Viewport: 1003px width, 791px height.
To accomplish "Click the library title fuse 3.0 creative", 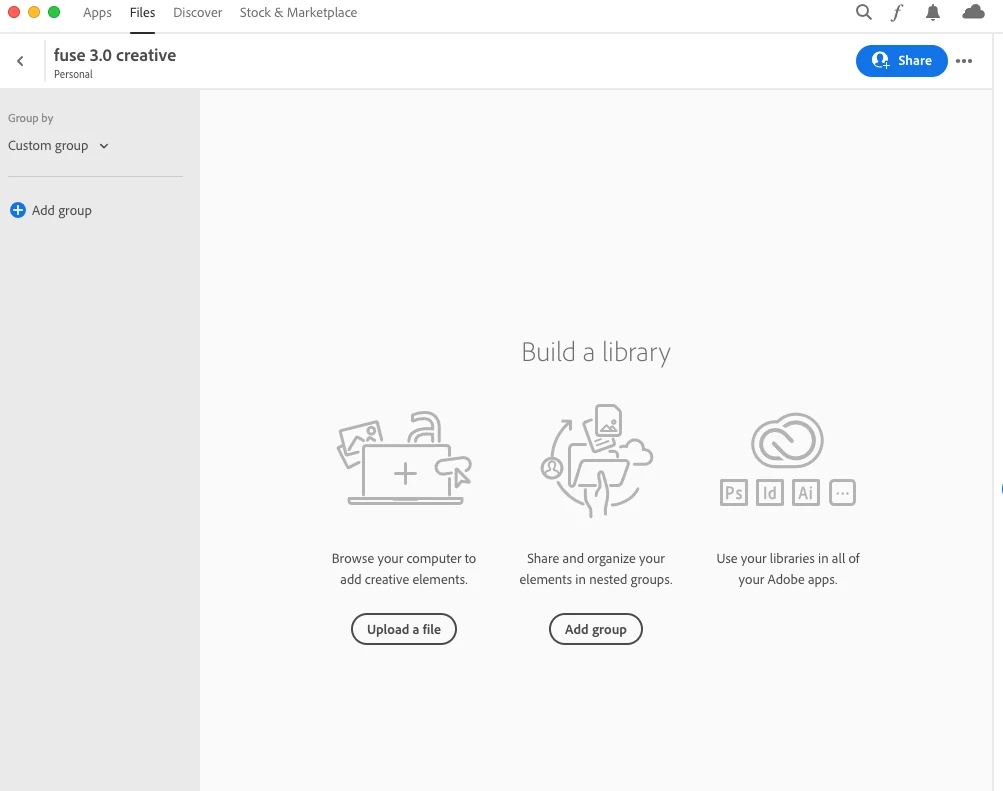I will 115,55.
